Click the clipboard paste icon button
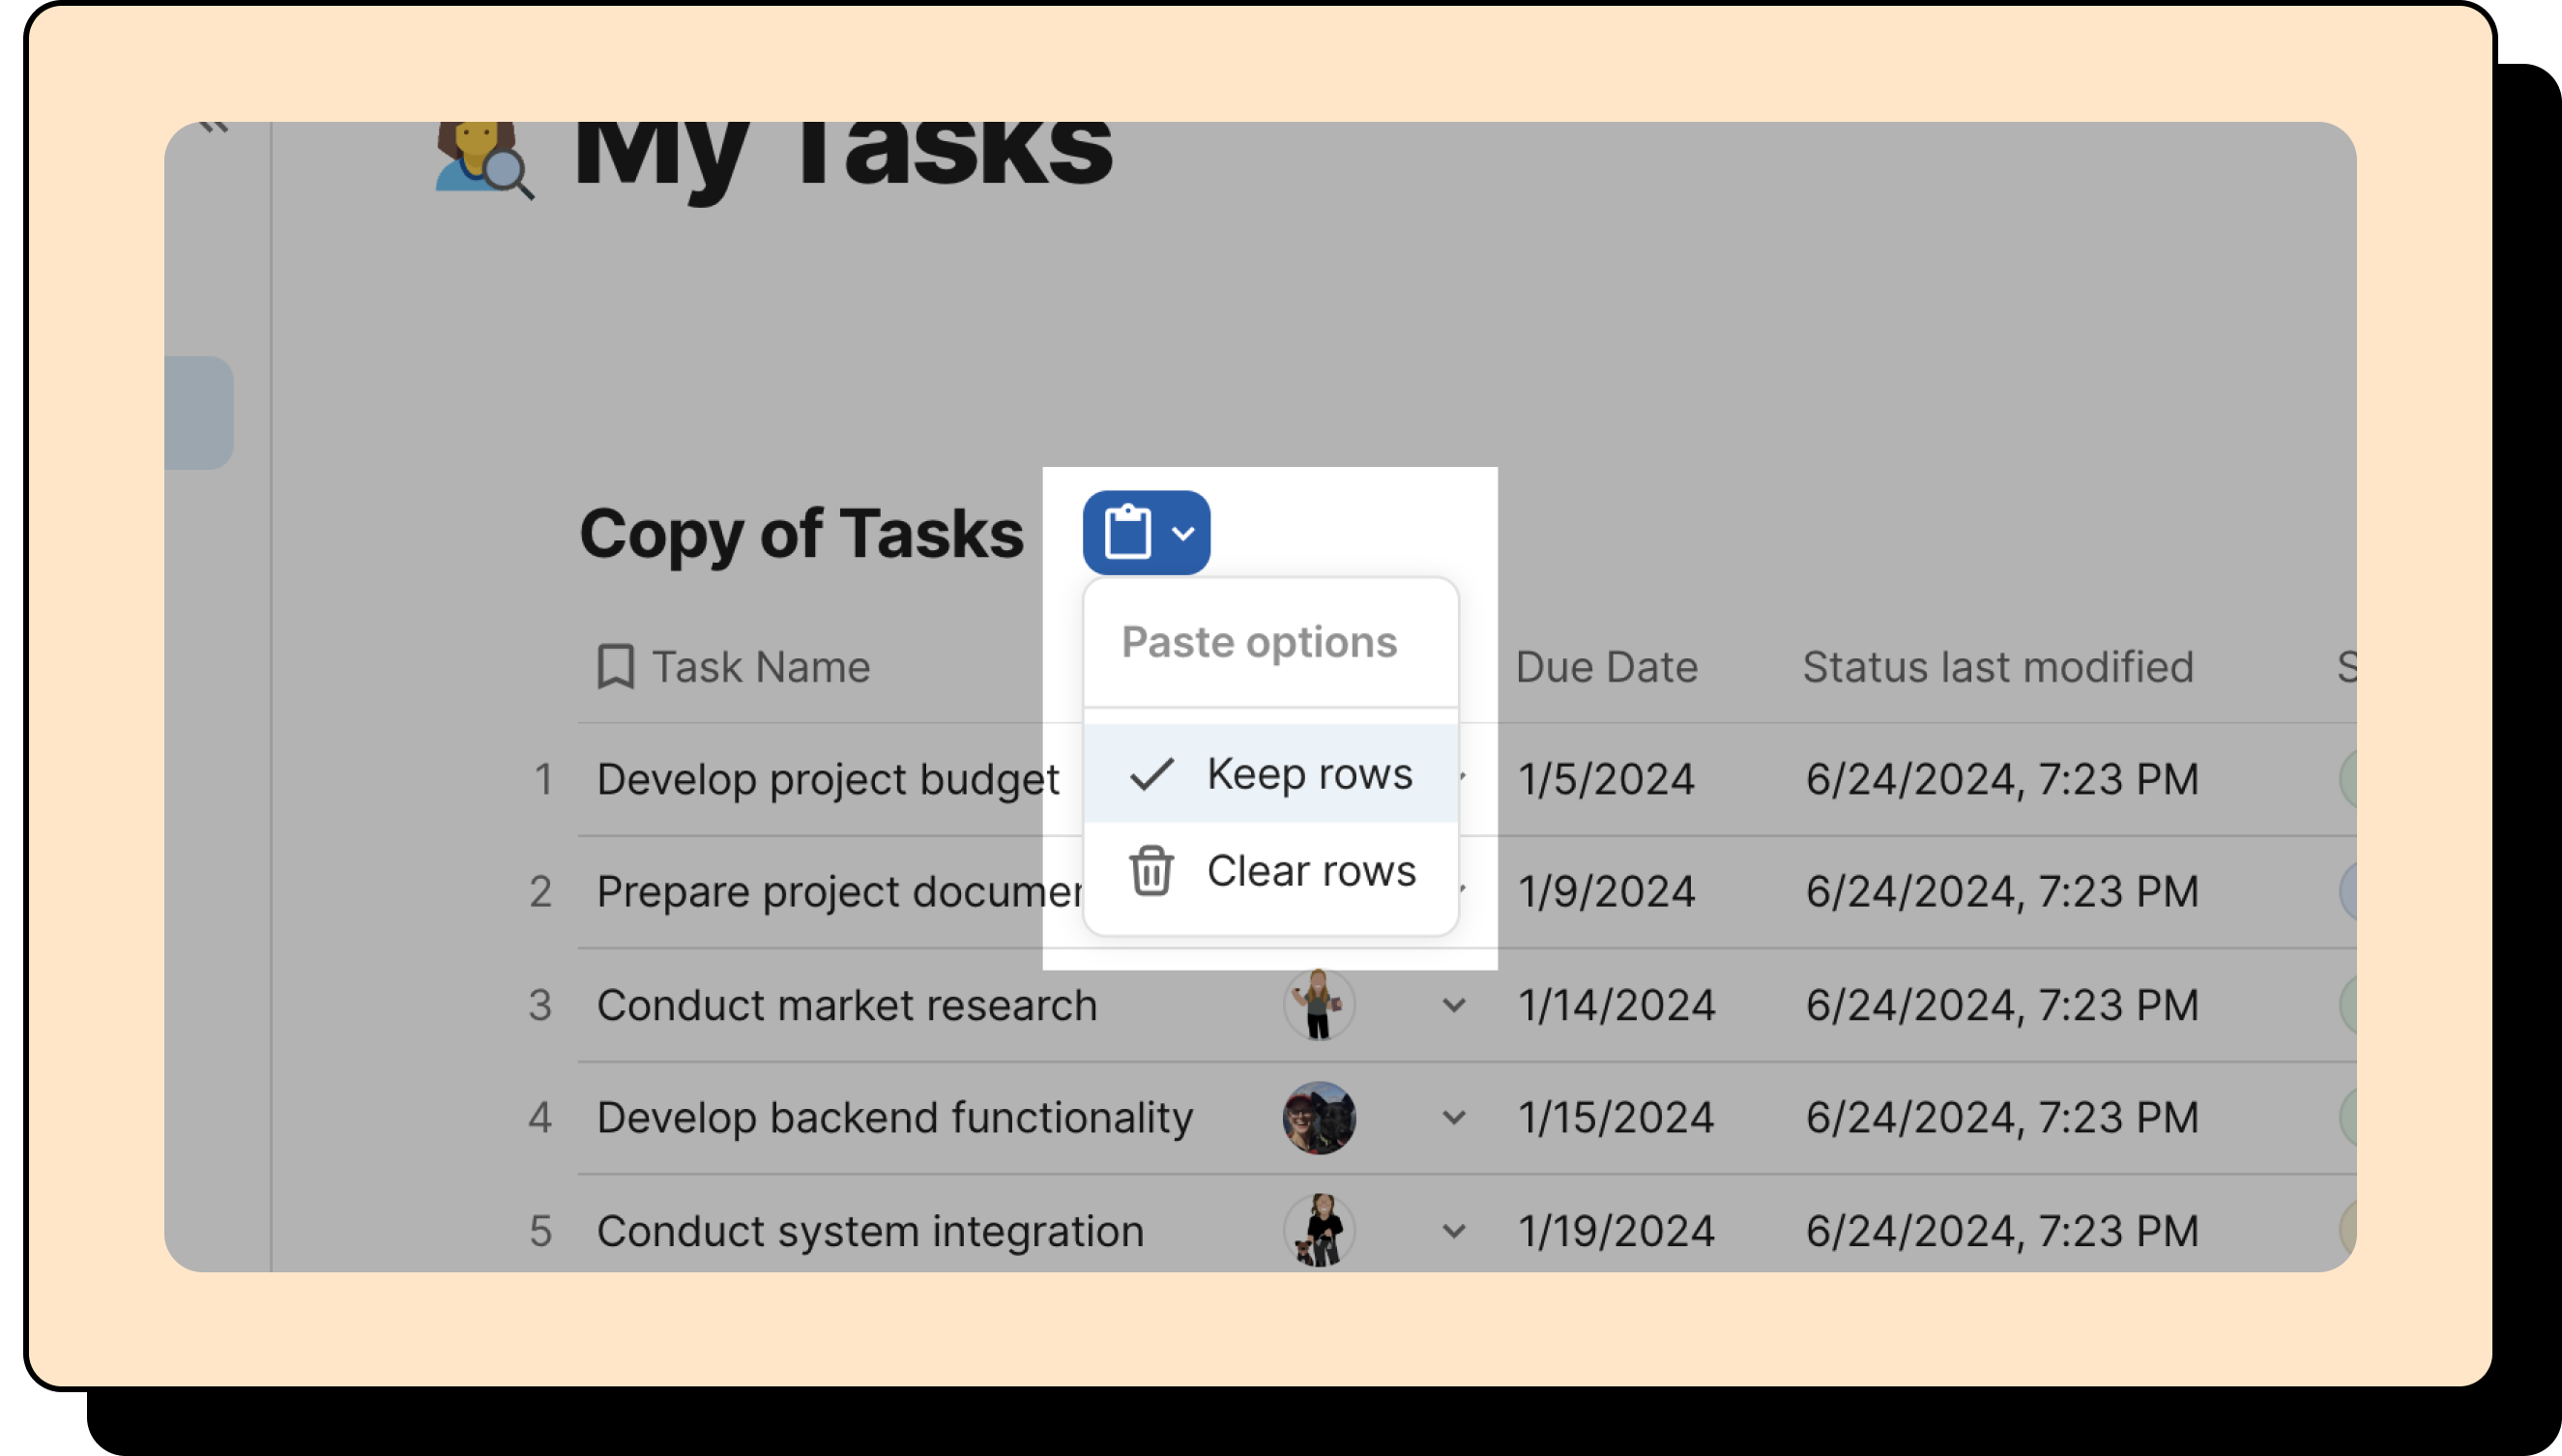This screenshot has width=2562, height=1456. click(x=1127, y=532)
